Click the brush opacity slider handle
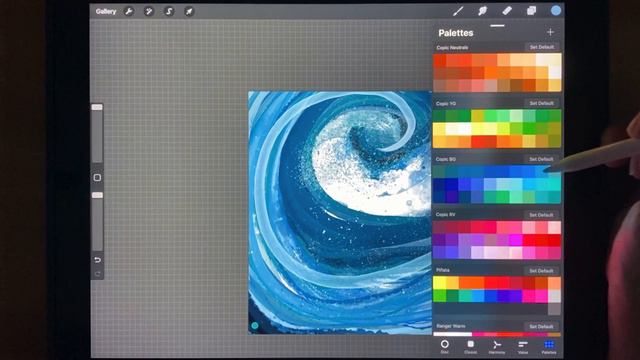Viewport: 640px width, 360px height. [x=97, y=195]
